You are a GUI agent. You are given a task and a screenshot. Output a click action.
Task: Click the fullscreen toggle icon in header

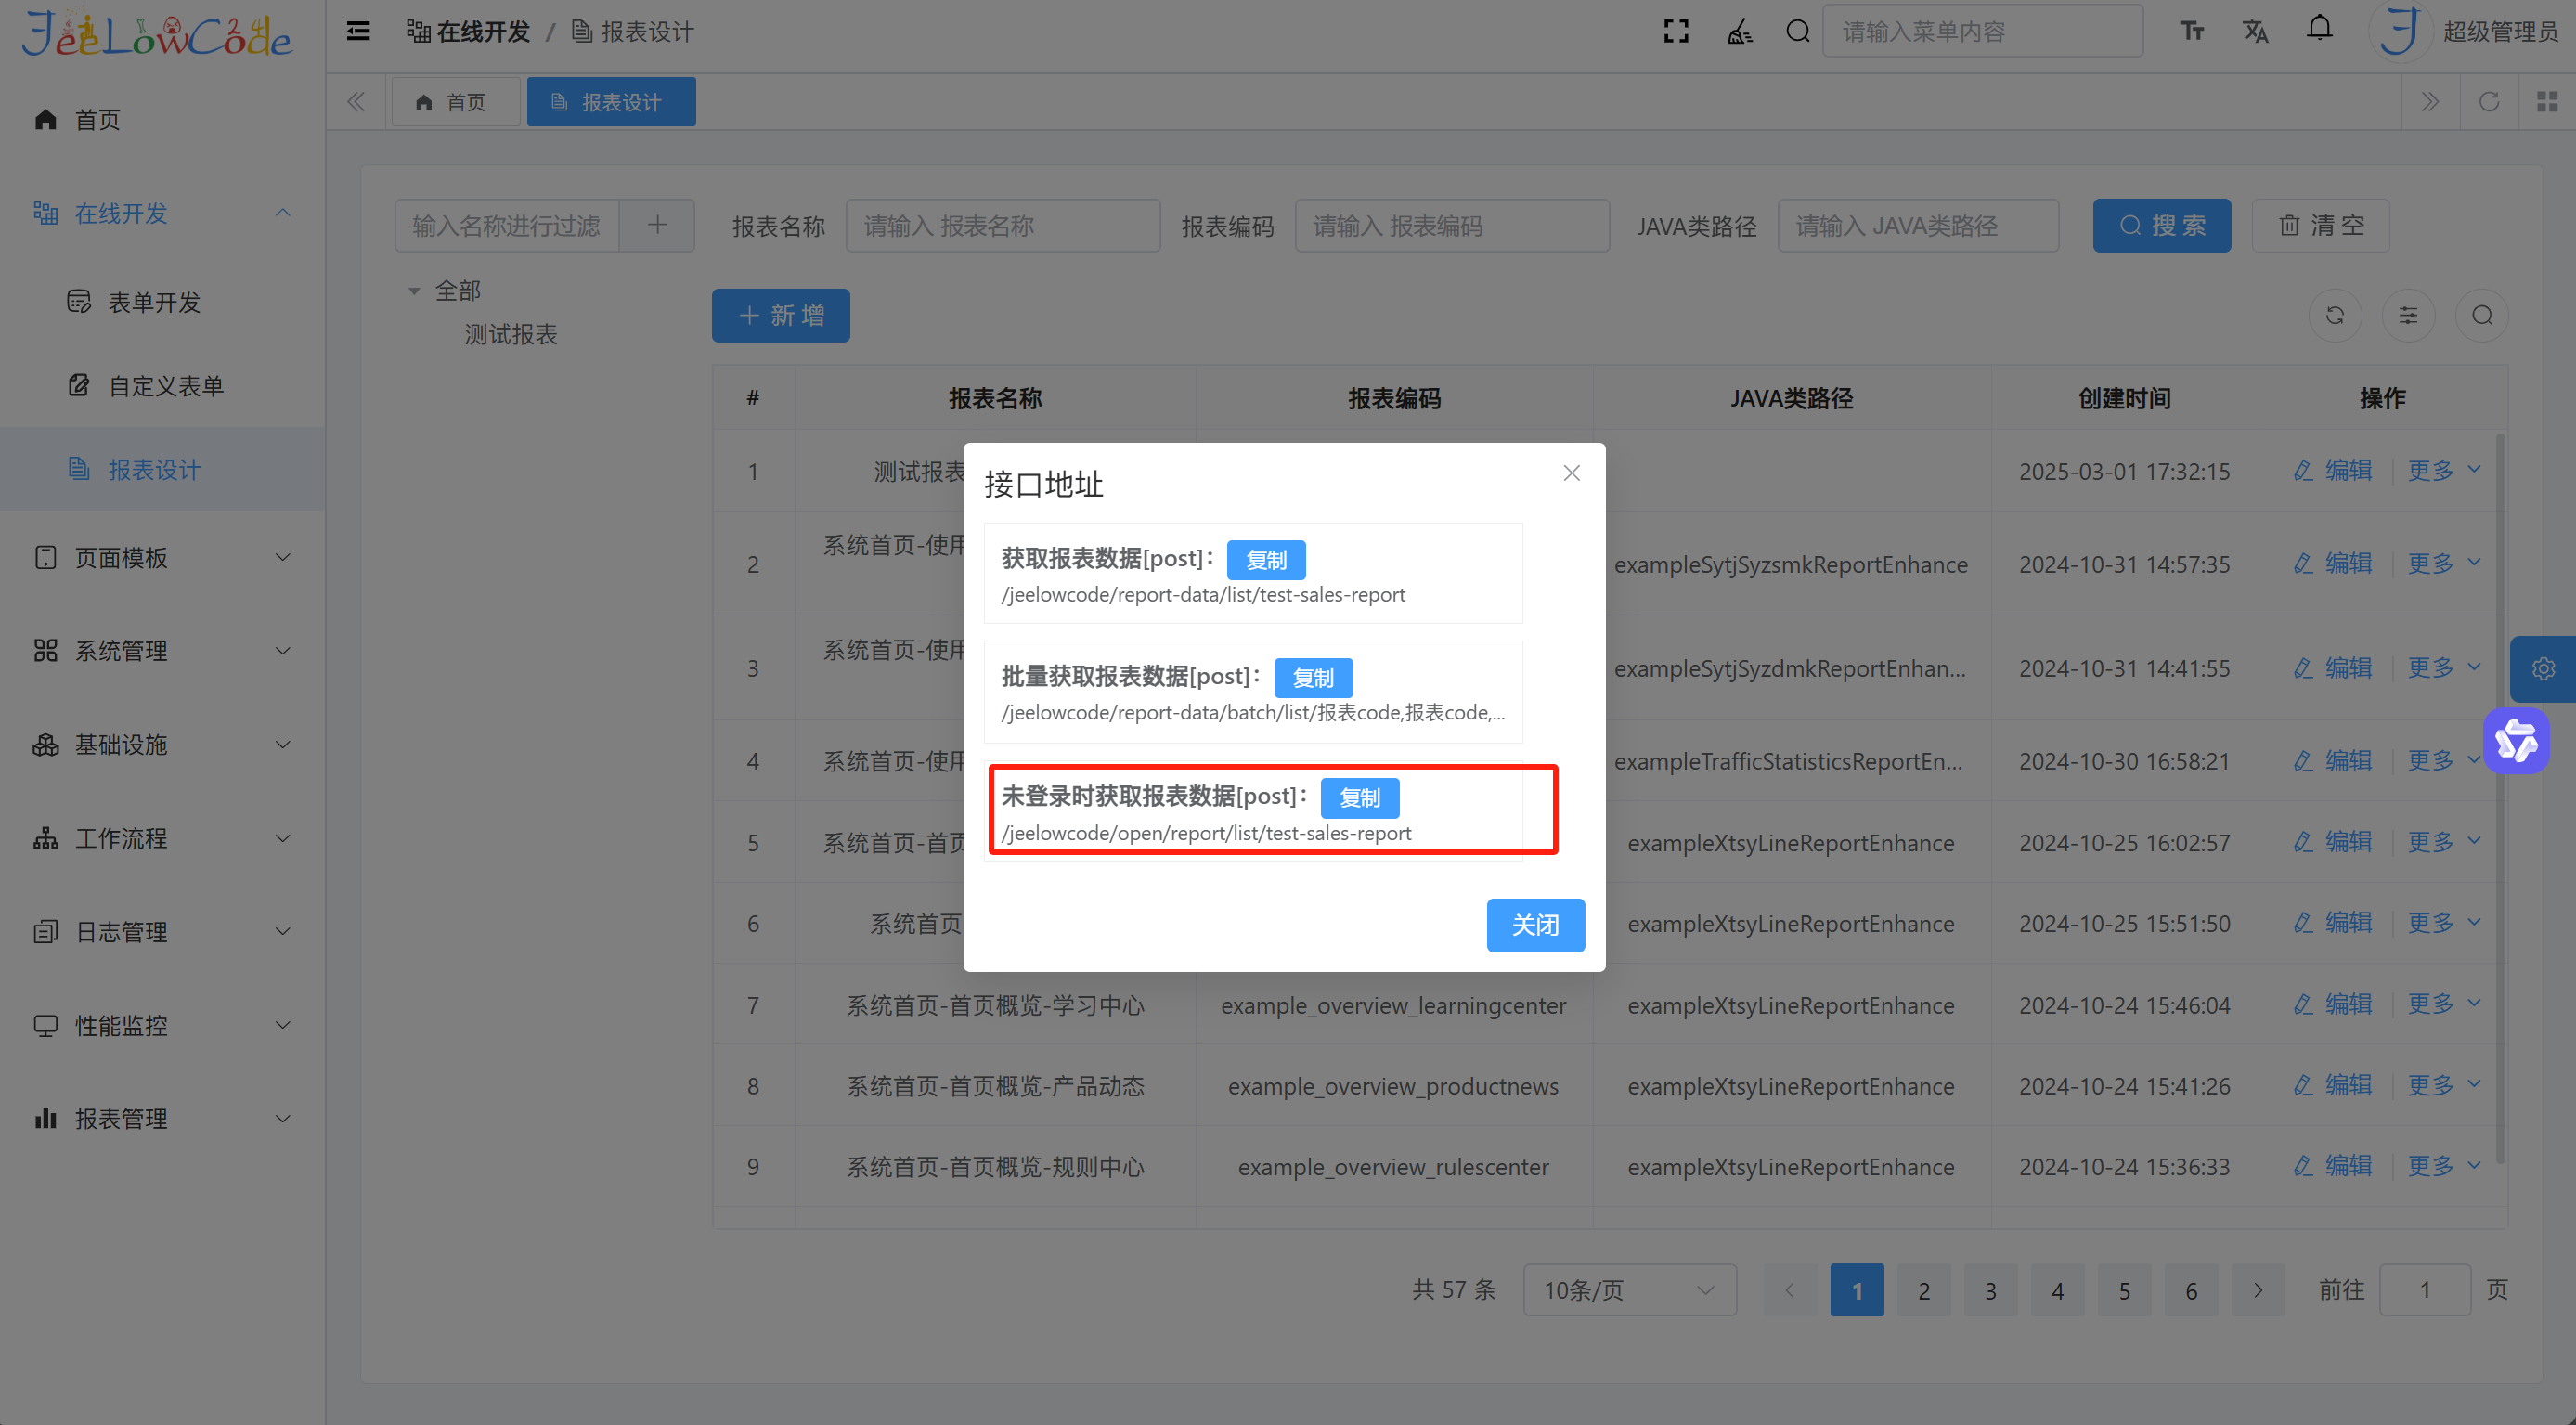click(1676, 32)
